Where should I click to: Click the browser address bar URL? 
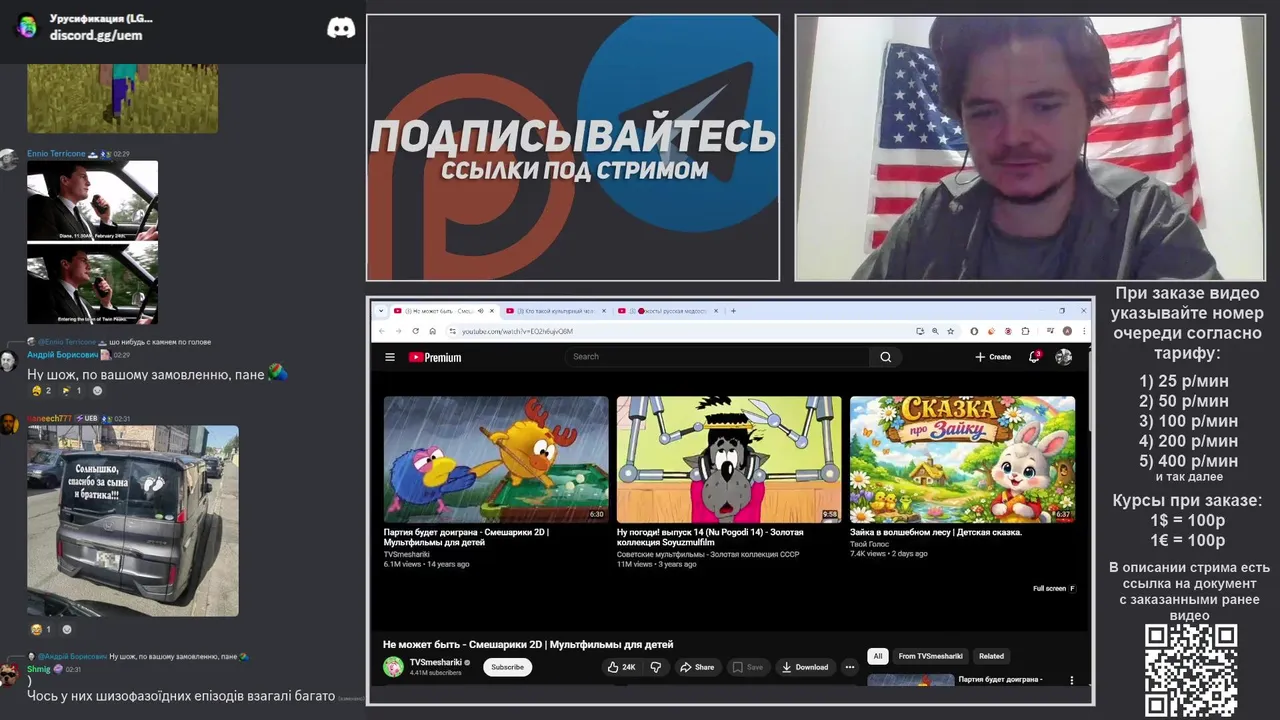(x=517, y=331)
